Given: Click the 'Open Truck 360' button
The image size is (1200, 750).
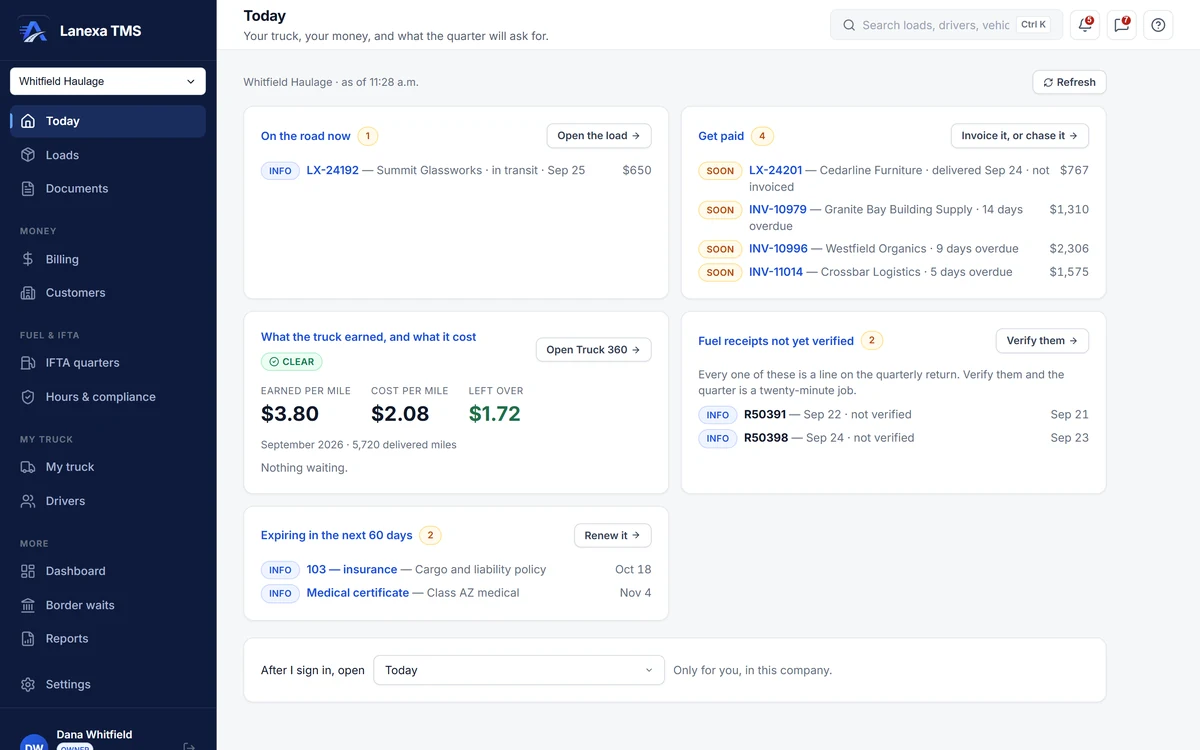Looking at the screenshot, I should point(594,350).
